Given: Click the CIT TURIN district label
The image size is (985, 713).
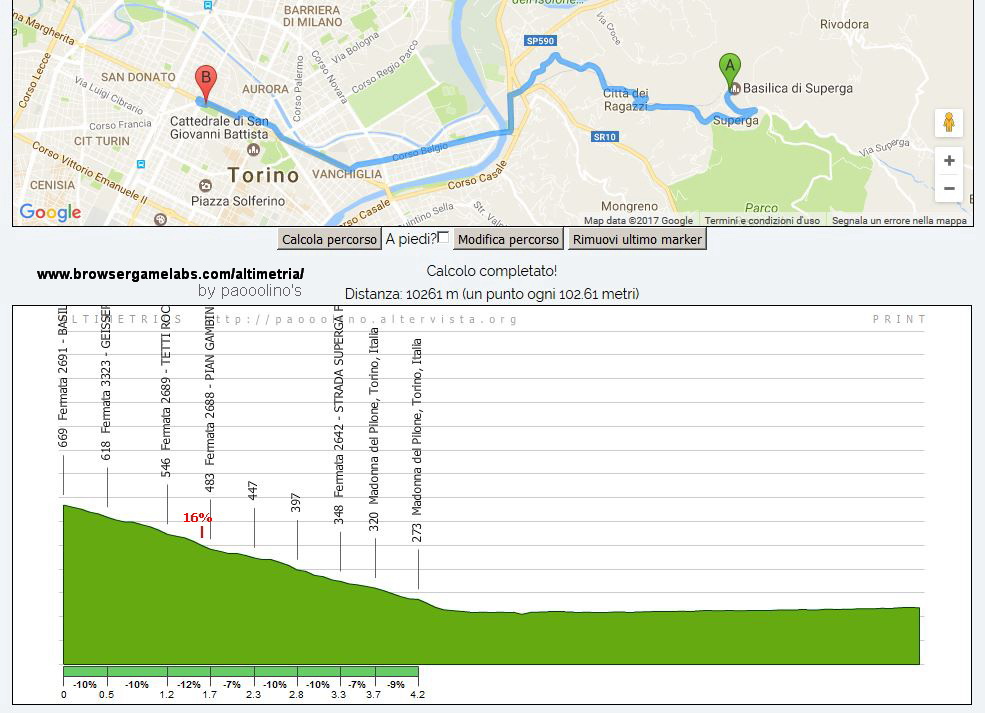Looking at the screenshot, I should (102, 141).
